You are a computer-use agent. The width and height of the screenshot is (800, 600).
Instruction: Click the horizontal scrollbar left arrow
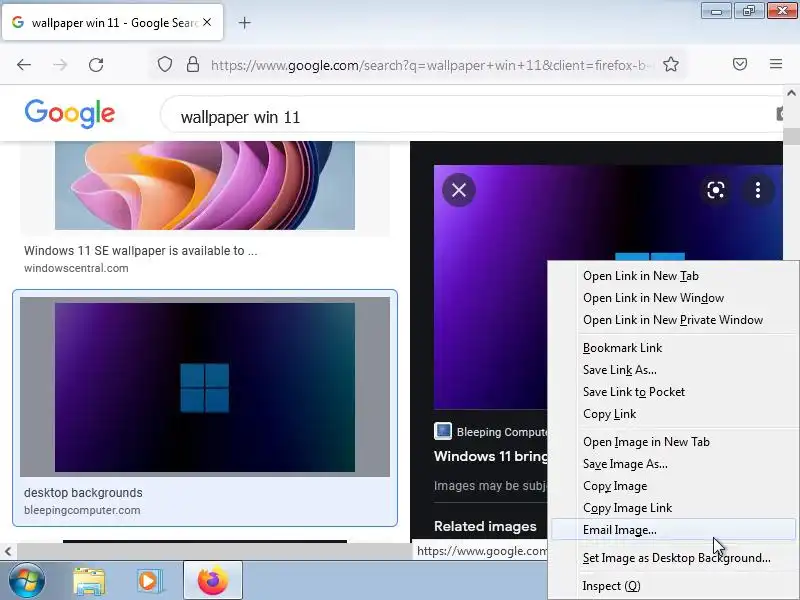tap(8, 551)
